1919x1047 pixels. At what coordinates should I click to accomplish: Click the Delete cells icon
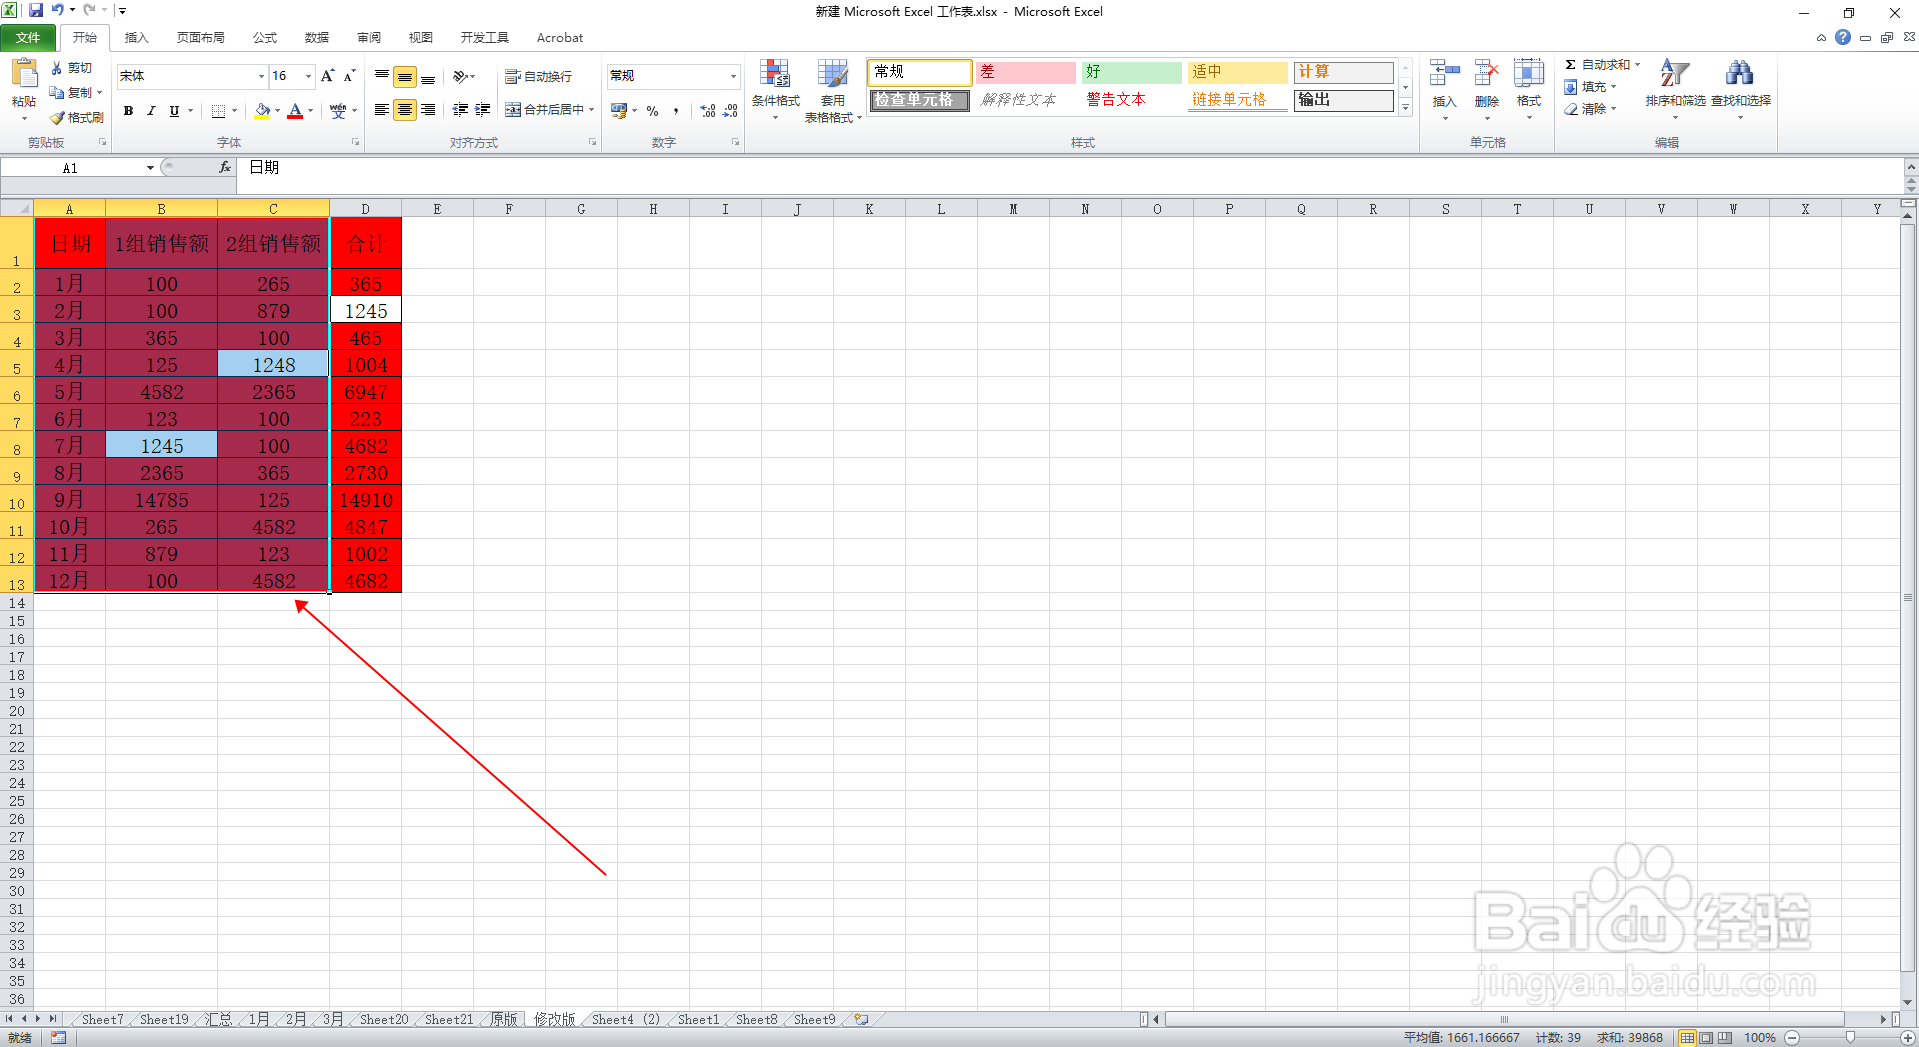tap(1487, 74)
